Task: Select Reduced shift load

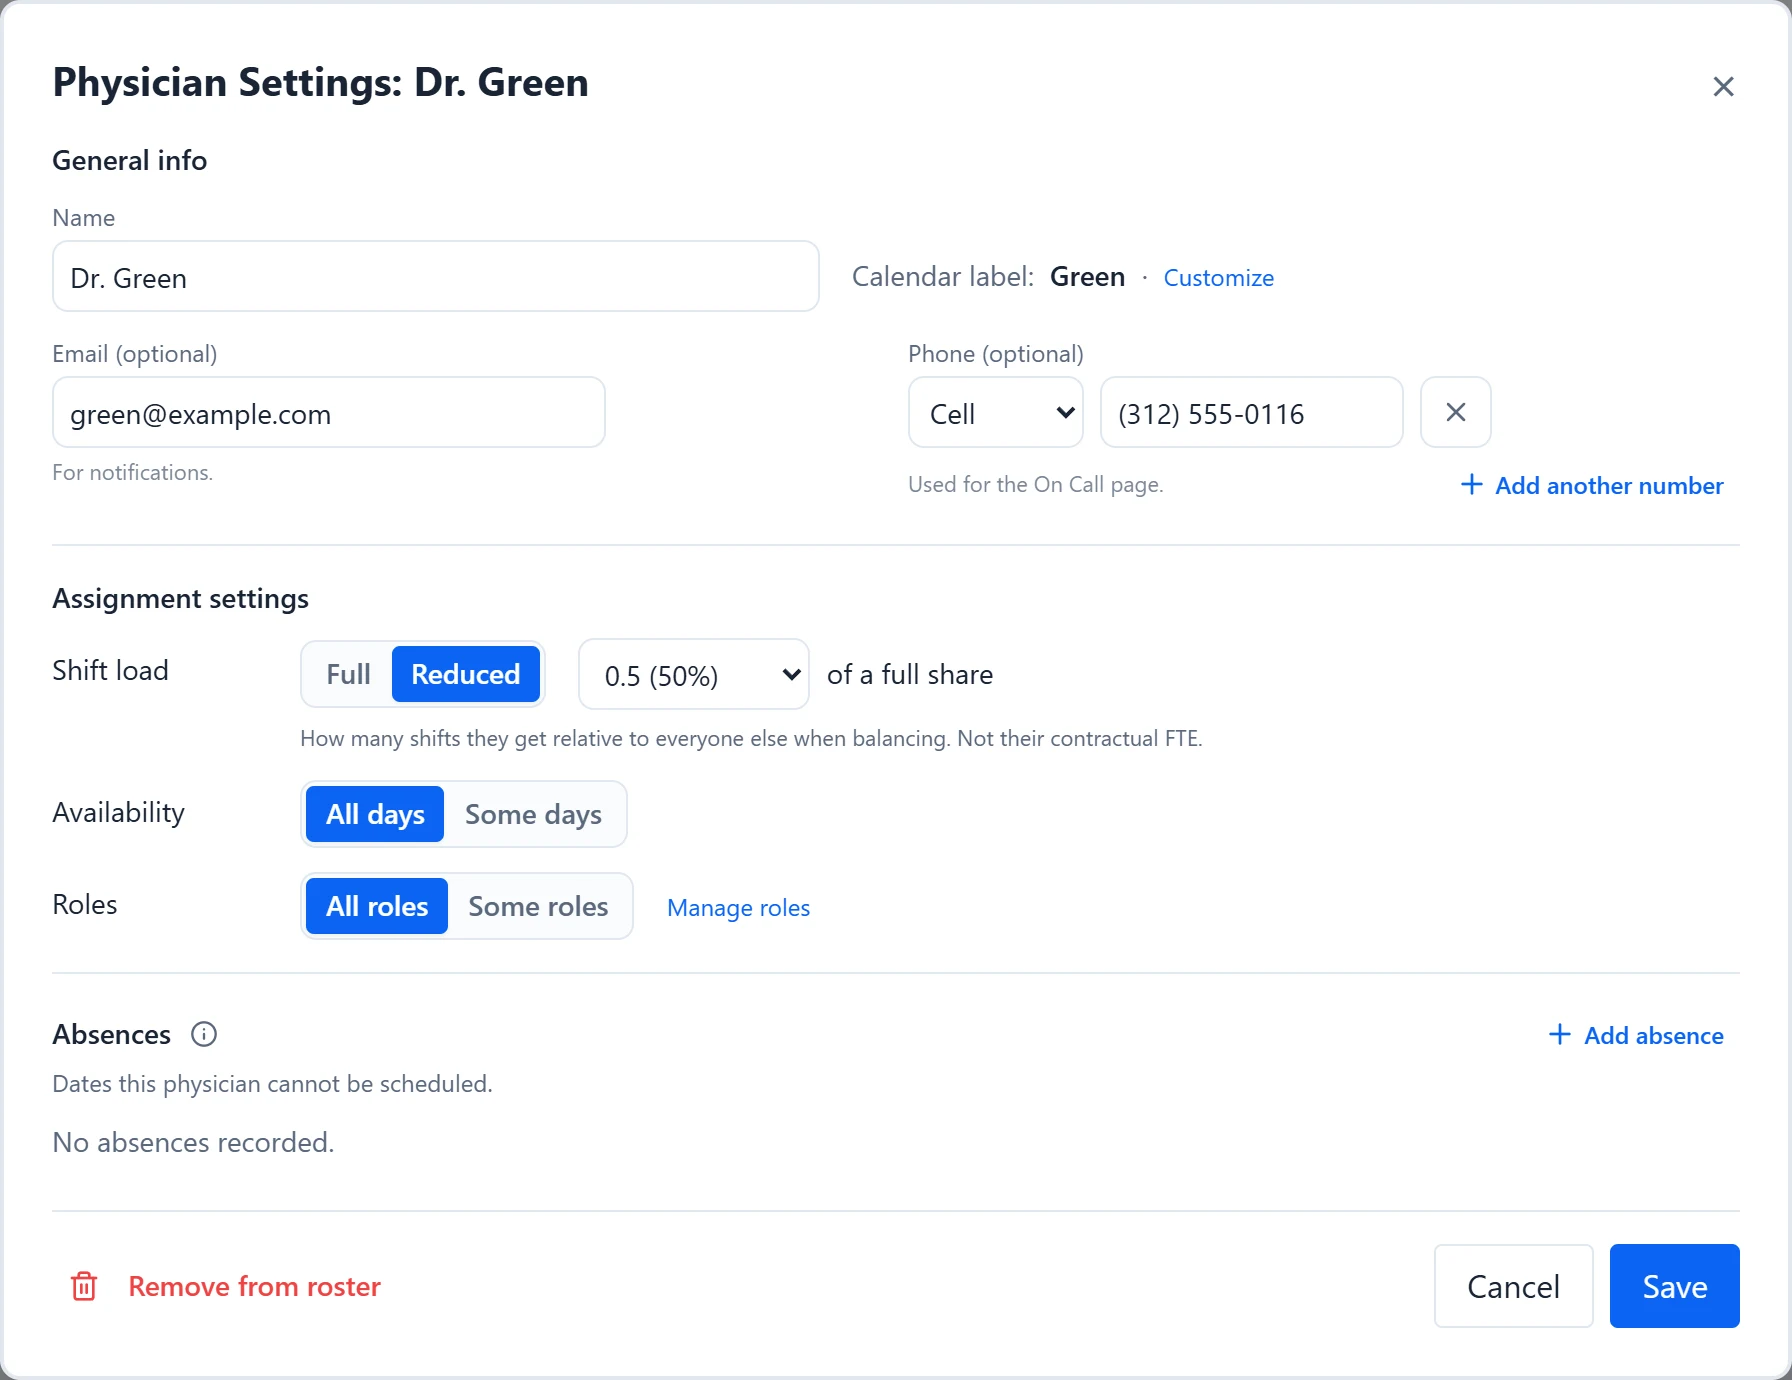Action: pos(466,674)
